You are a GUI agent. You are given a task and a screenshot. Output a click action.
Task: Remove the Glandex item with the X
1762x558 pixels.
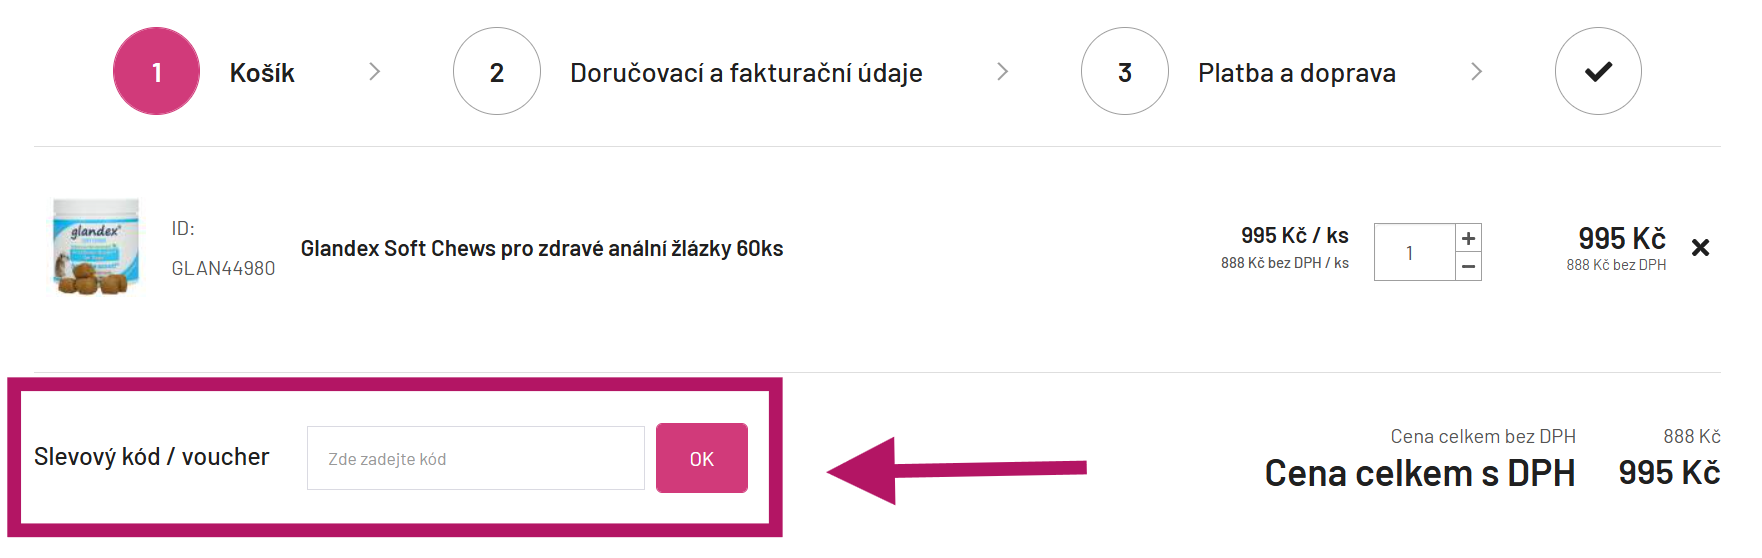1700,247
